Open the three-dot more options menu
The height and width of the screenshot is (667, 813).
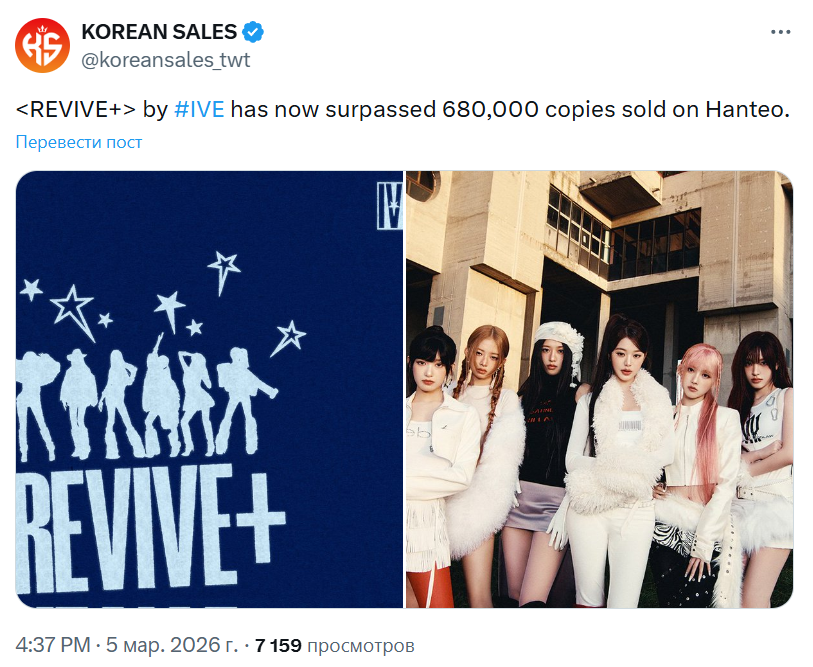(780, 32)
